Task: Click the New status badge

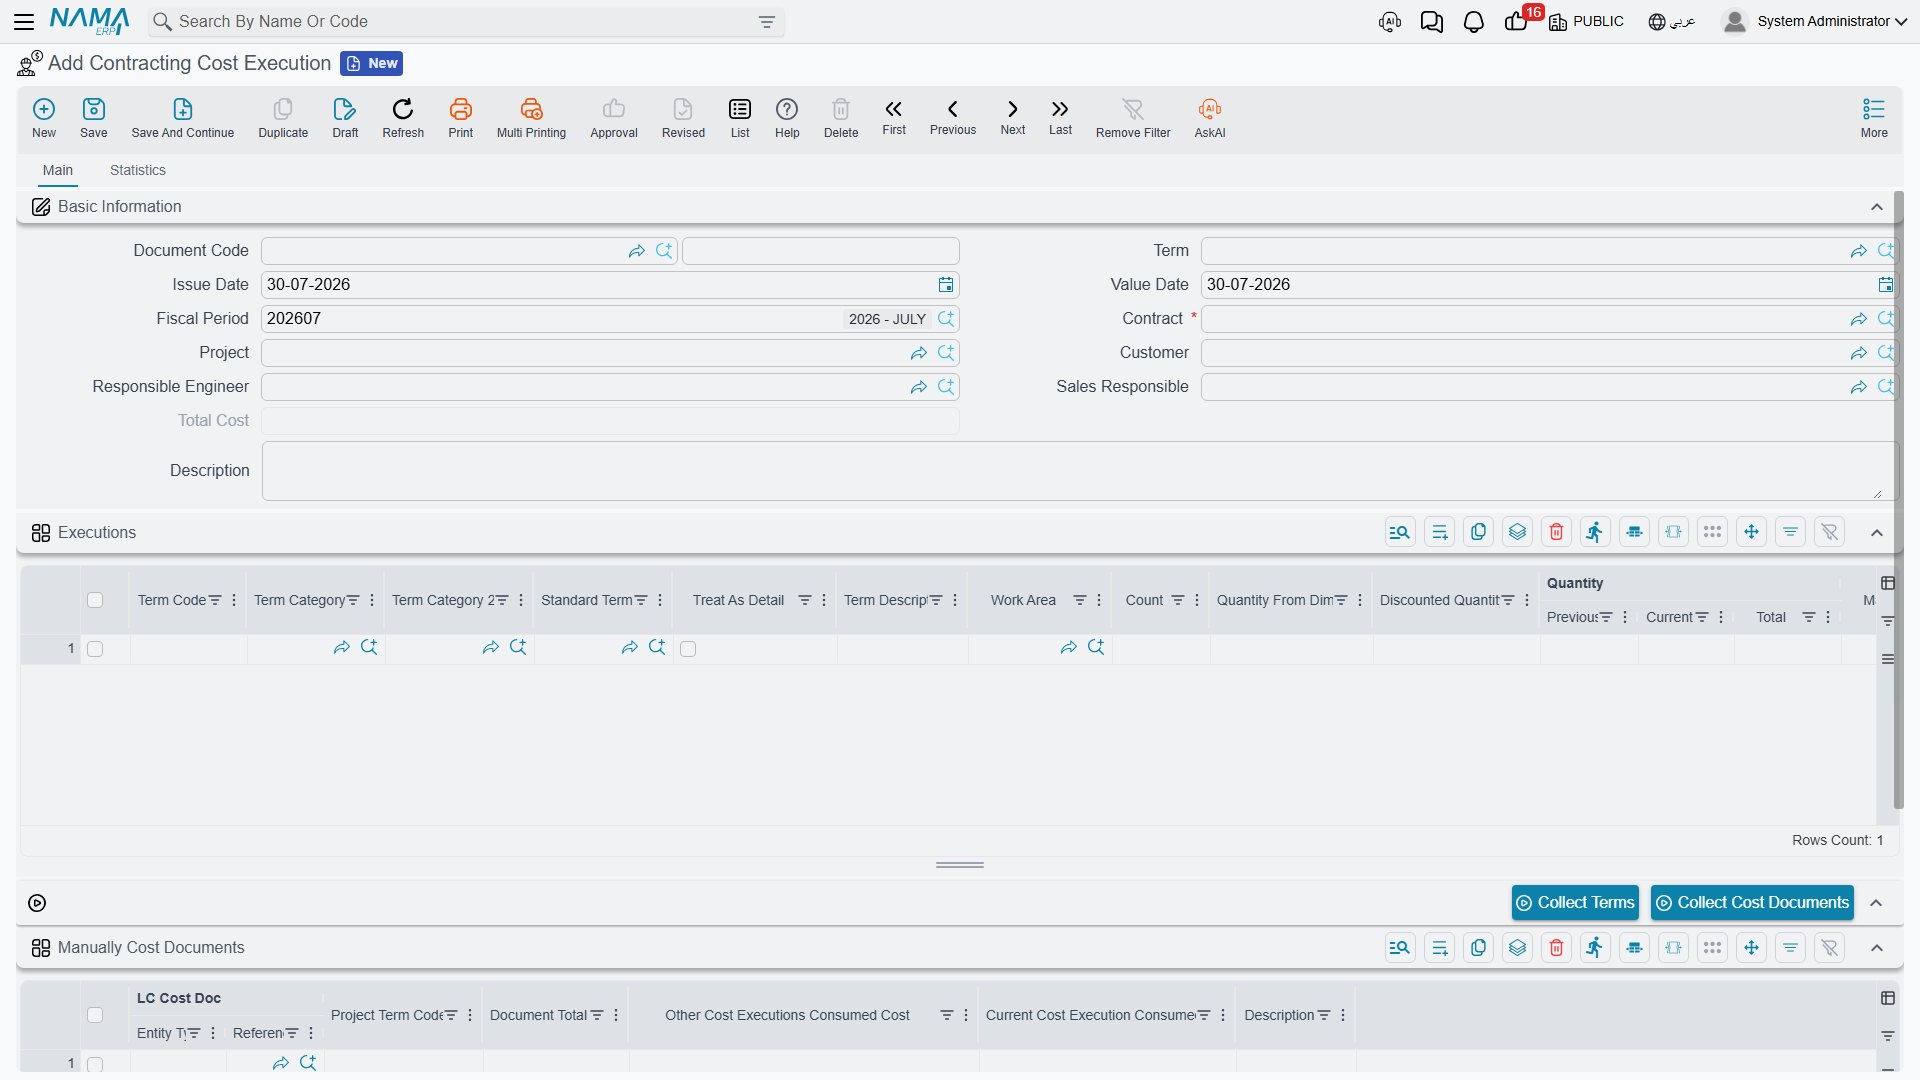Action: 372,63
